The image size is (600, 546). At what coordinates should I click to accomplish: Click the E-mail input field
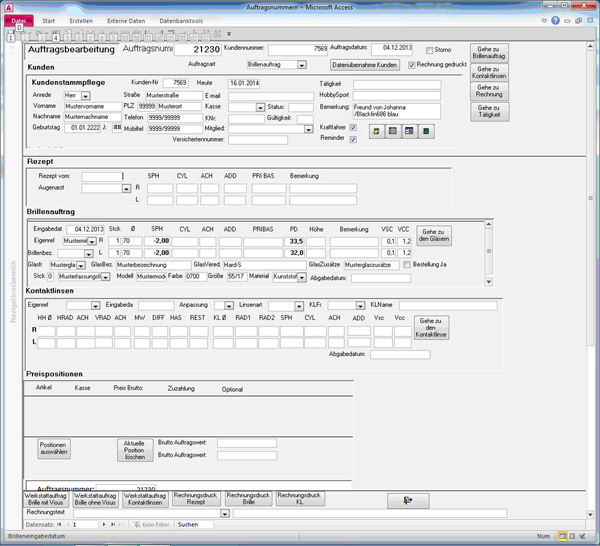click(x=271, y=96)
